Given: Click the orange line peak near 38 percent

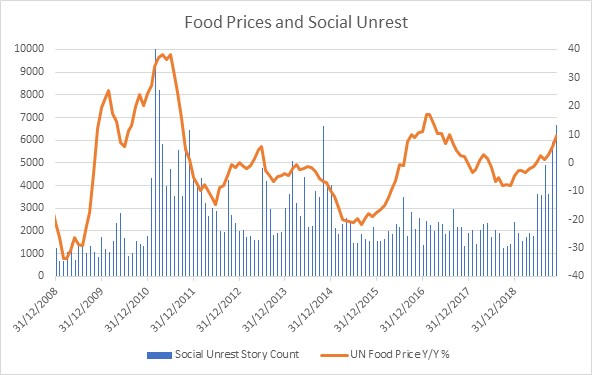Looking at the screenshot, I should [x=162, y=55].
